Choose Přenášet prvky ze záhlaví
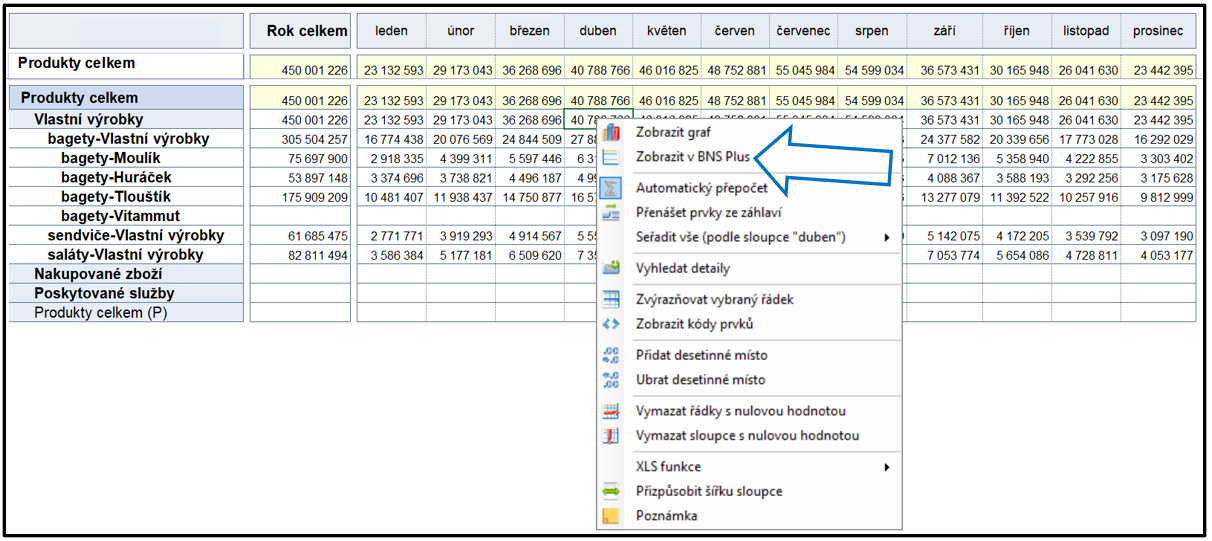Image resolution: width=1212 pixels, height=541 pixels. (x=709, y=212)
